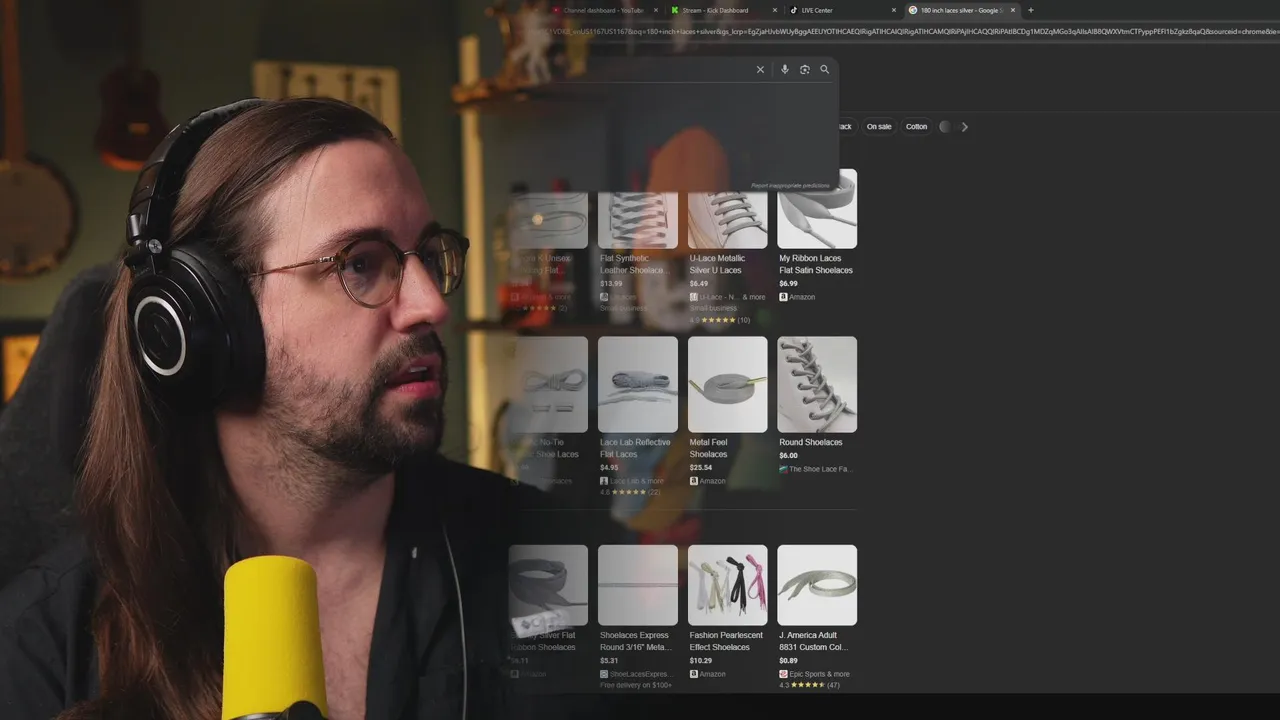
Task: Click U-Lace Metallic Silver U Laces title
Action: [717, 264]
